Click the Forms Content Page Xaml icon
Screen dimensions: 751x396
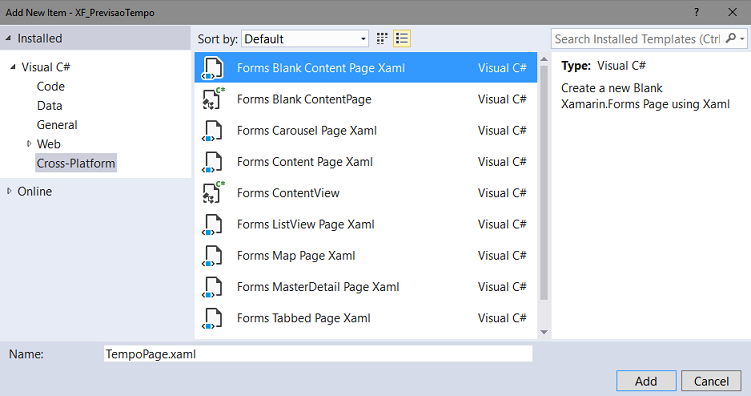pyautogui.click(x=213, y=161)
